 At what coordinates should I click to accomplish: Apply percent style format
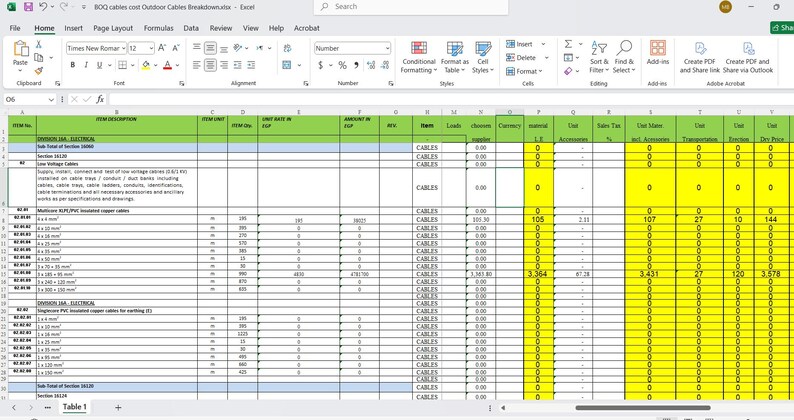coord(342,65)
